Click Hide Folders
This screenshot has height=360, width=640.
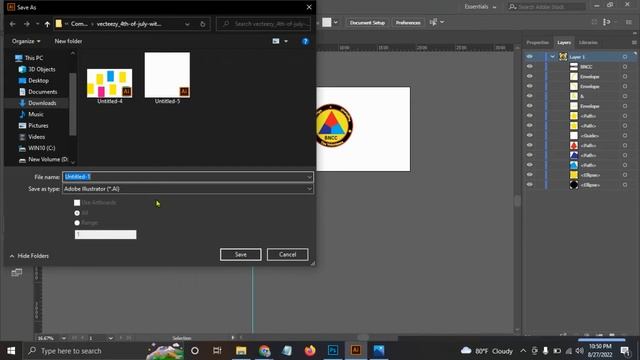point(29,256)
